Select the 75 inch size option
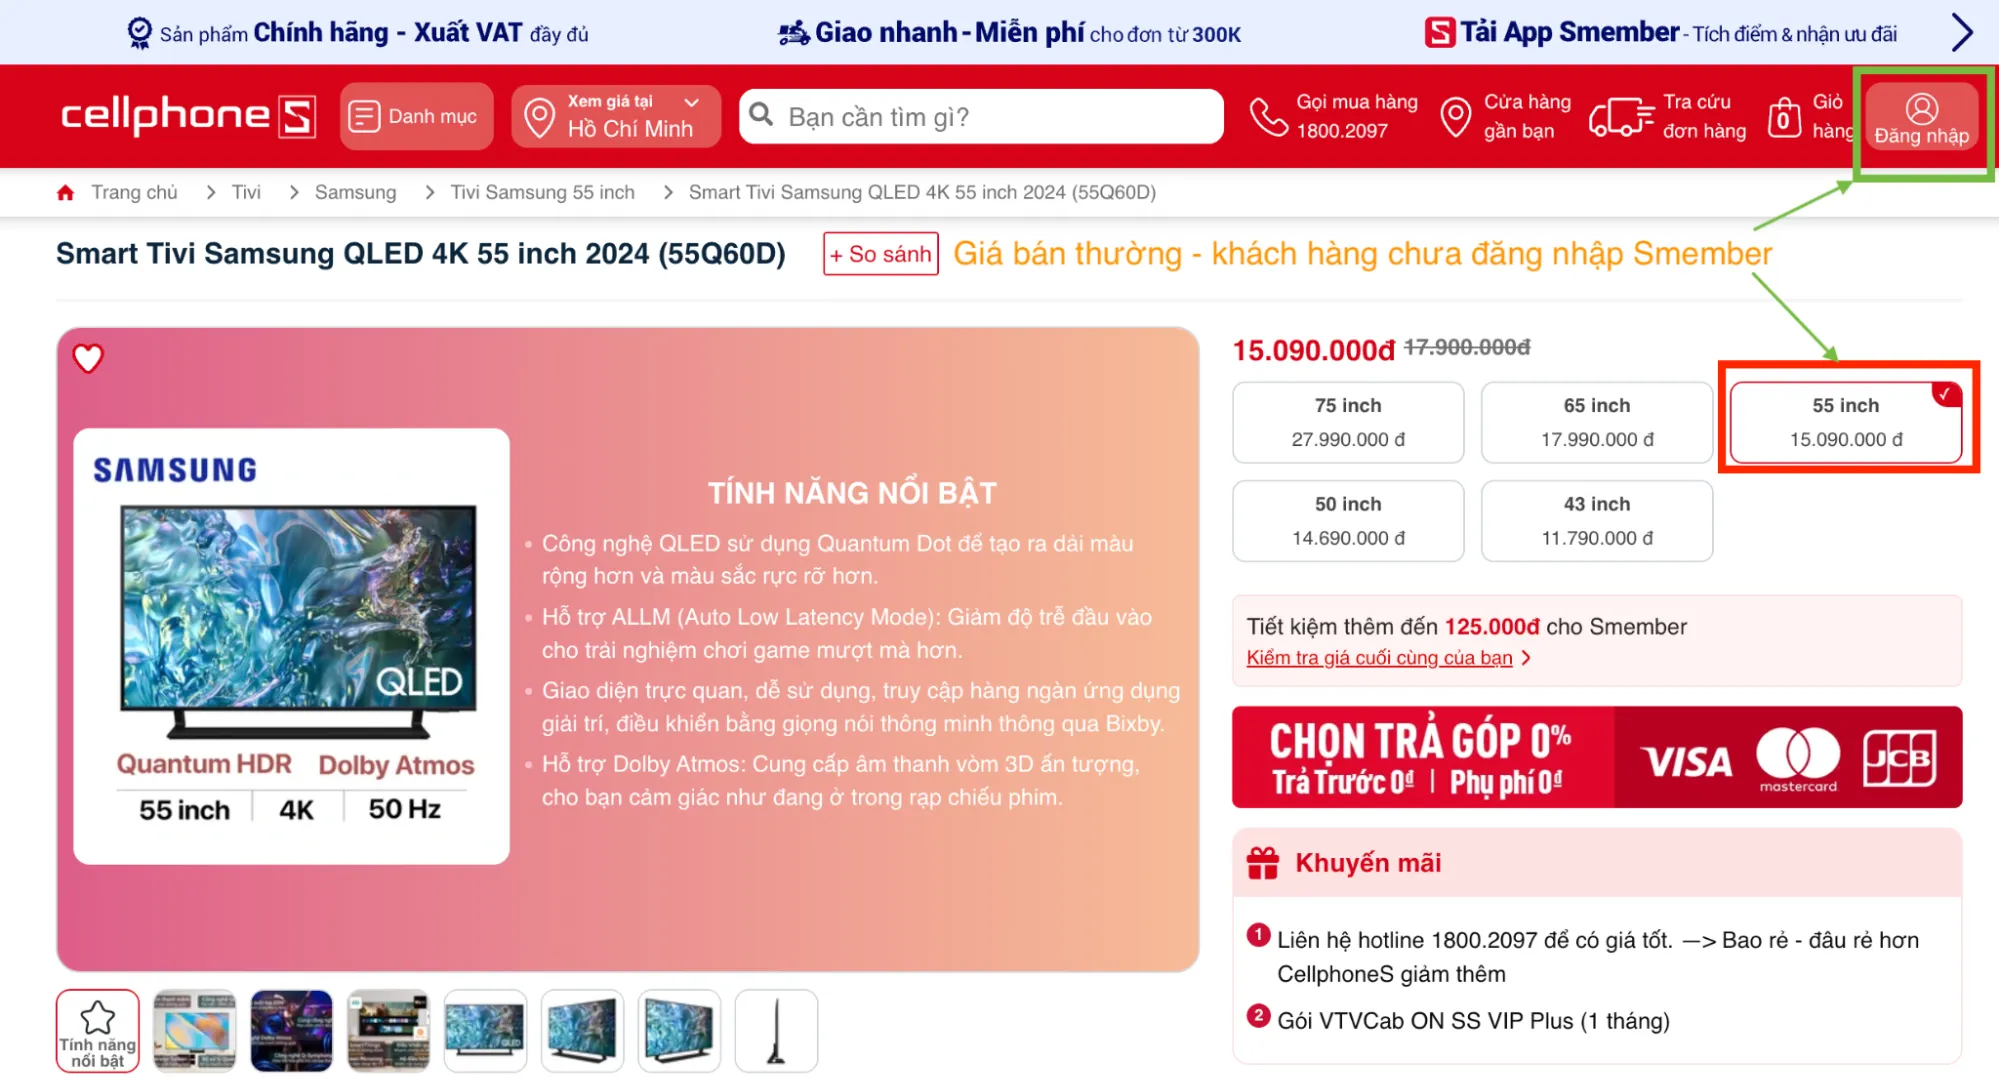The height and width of the screenshot is (1078, 1999). (x=1348, y=422)
